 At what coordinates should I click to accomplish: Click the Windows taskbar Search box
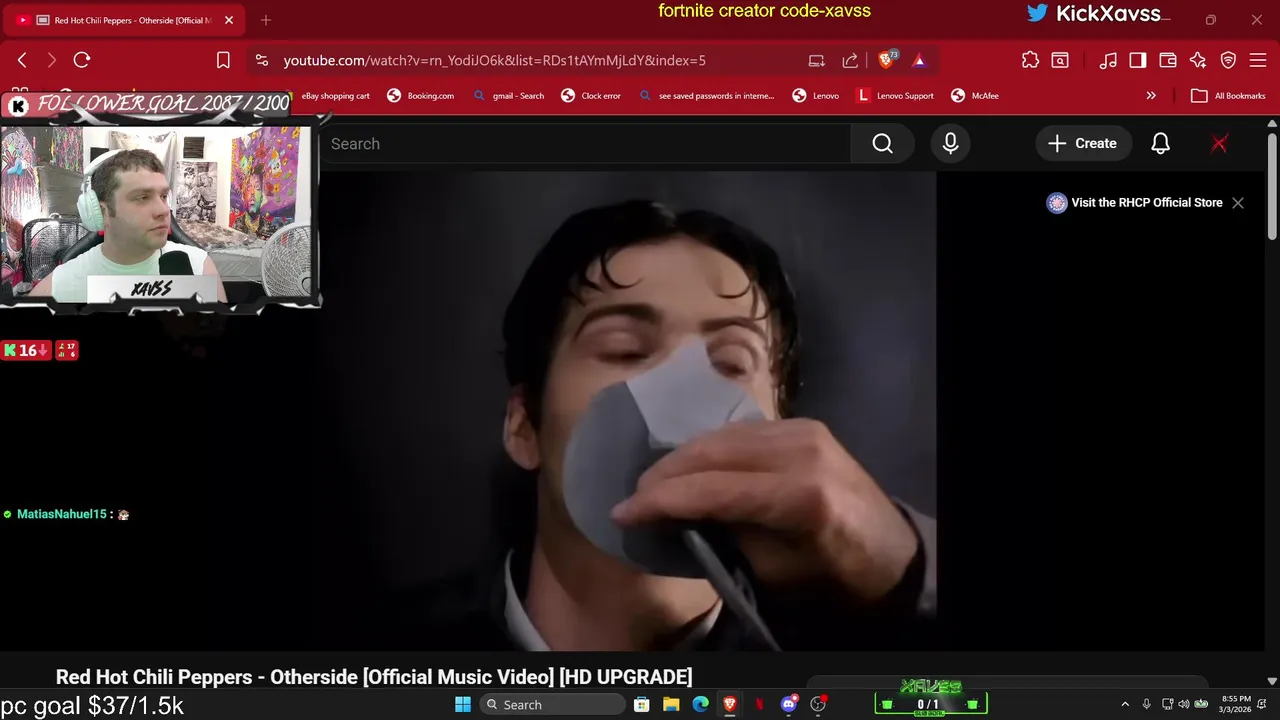[x=552, y=705]
